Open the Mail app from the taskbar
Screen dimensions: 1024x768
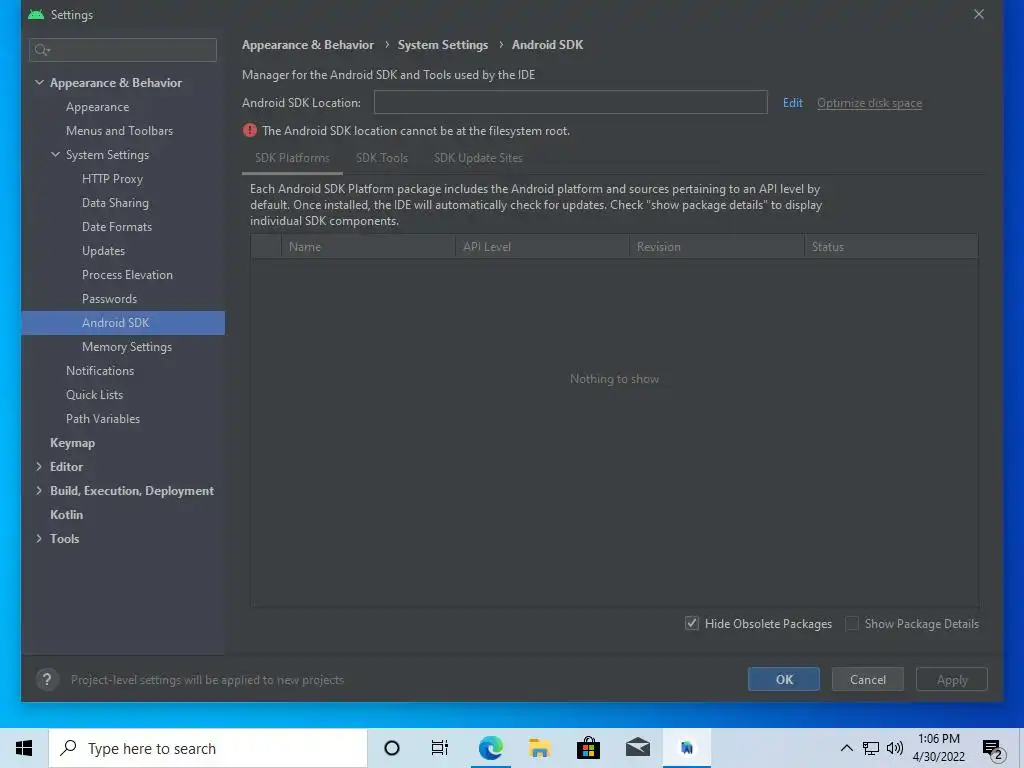click(x=638, y=748)
